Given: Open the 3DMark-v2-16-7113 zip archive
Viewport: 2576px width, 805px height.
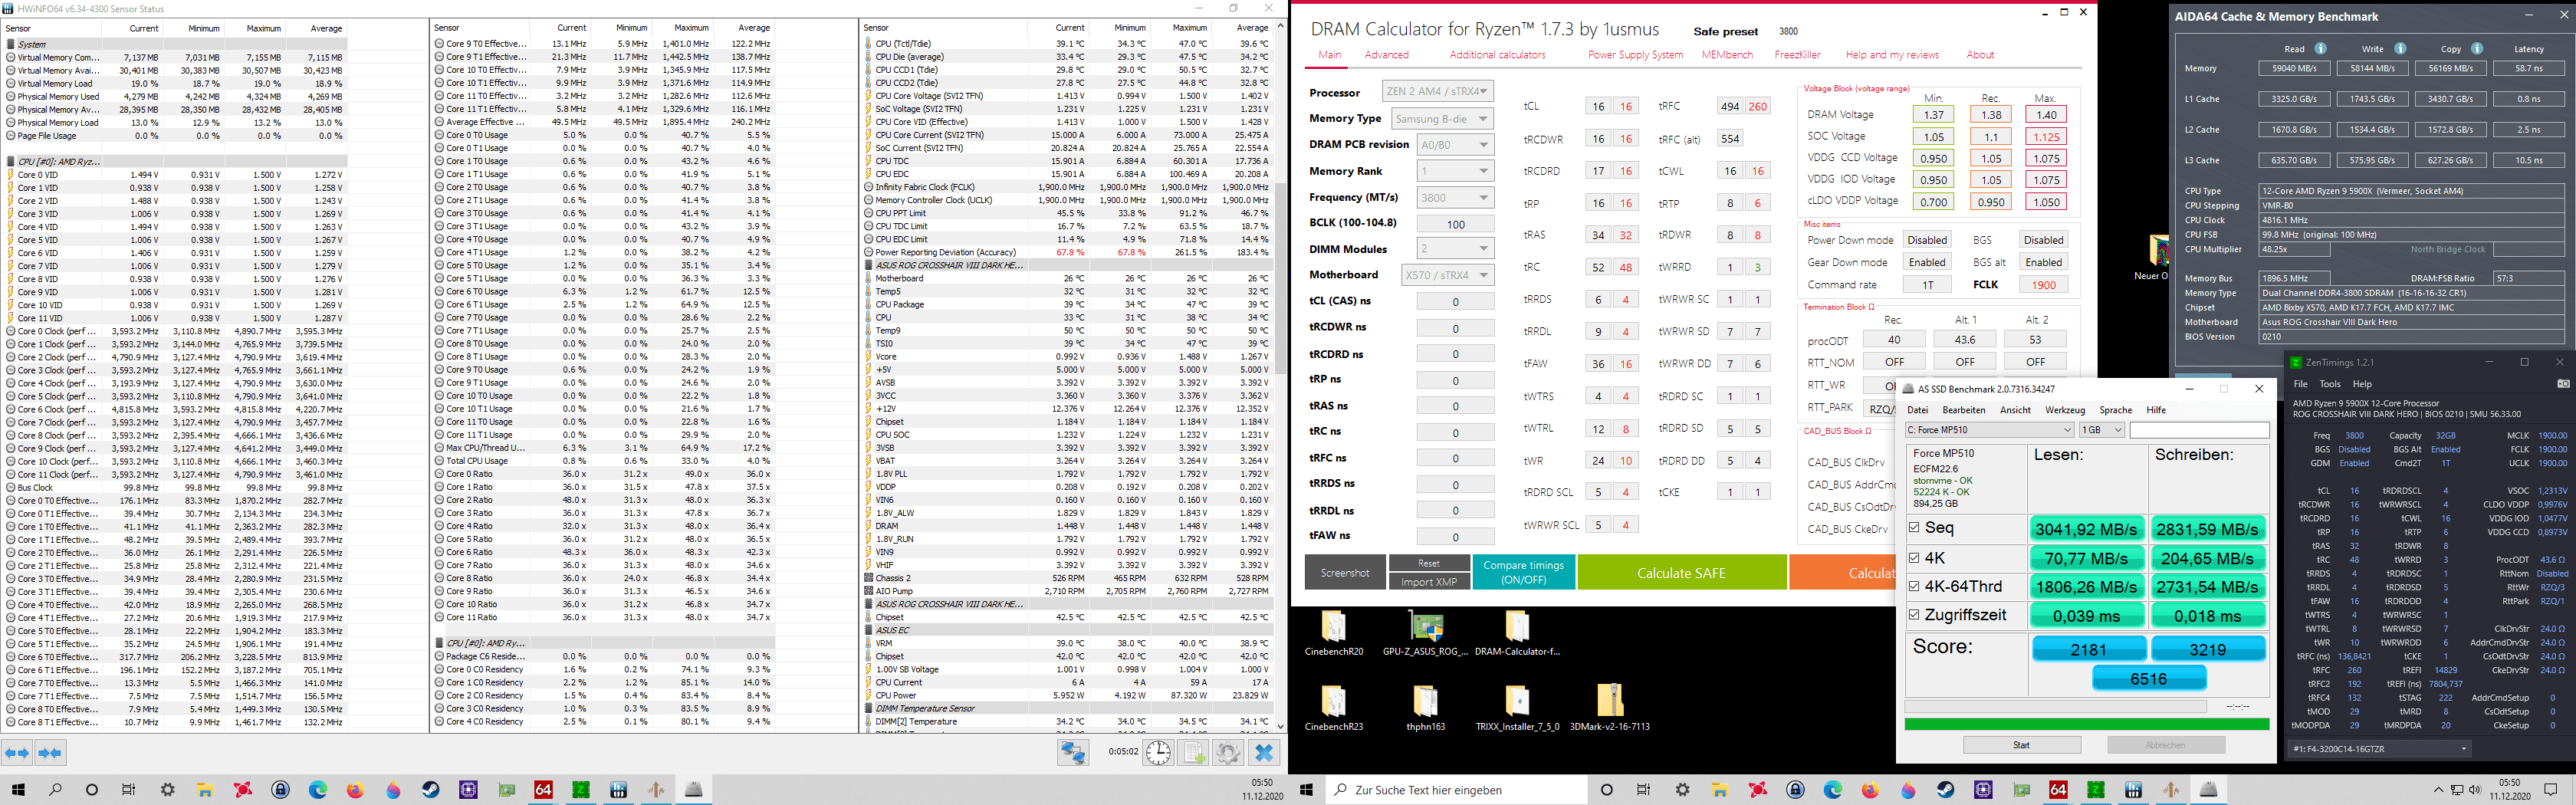Looking at the screenshot, I should 1609,709.
